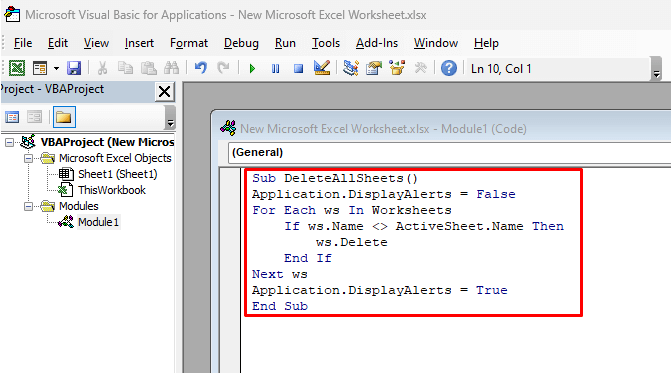The width and height of the screenshot is (671, 378).
Task: Open the Tools menu
Action: point(326,43)
